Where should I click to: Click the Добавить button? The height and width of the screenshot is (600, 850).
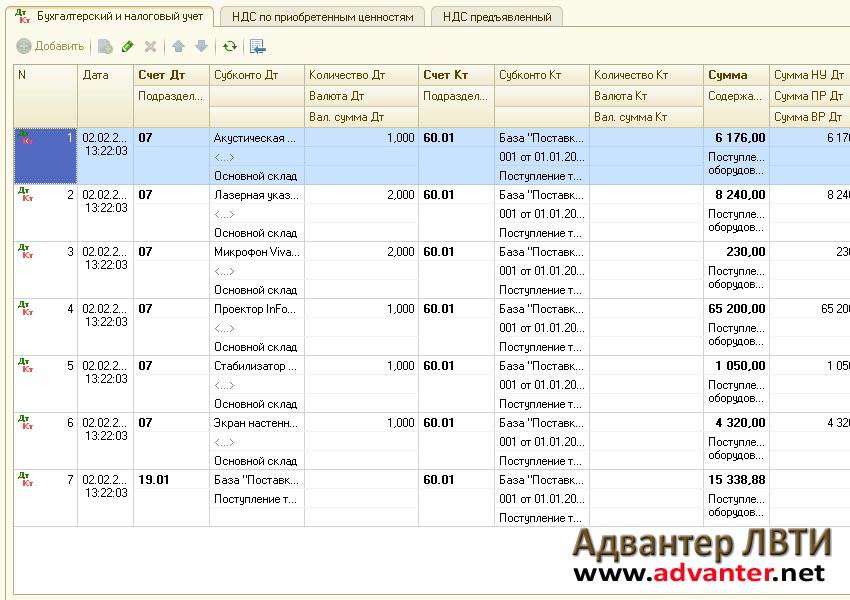(x=50, y=46)
